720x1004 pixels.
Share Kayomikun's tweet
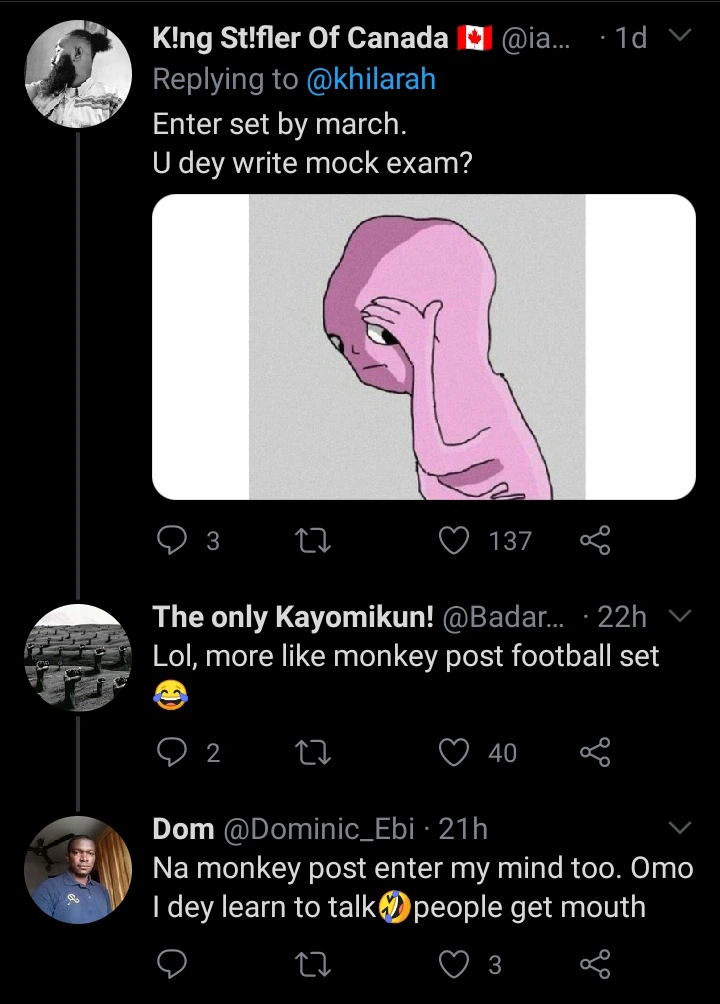[594, 752]
